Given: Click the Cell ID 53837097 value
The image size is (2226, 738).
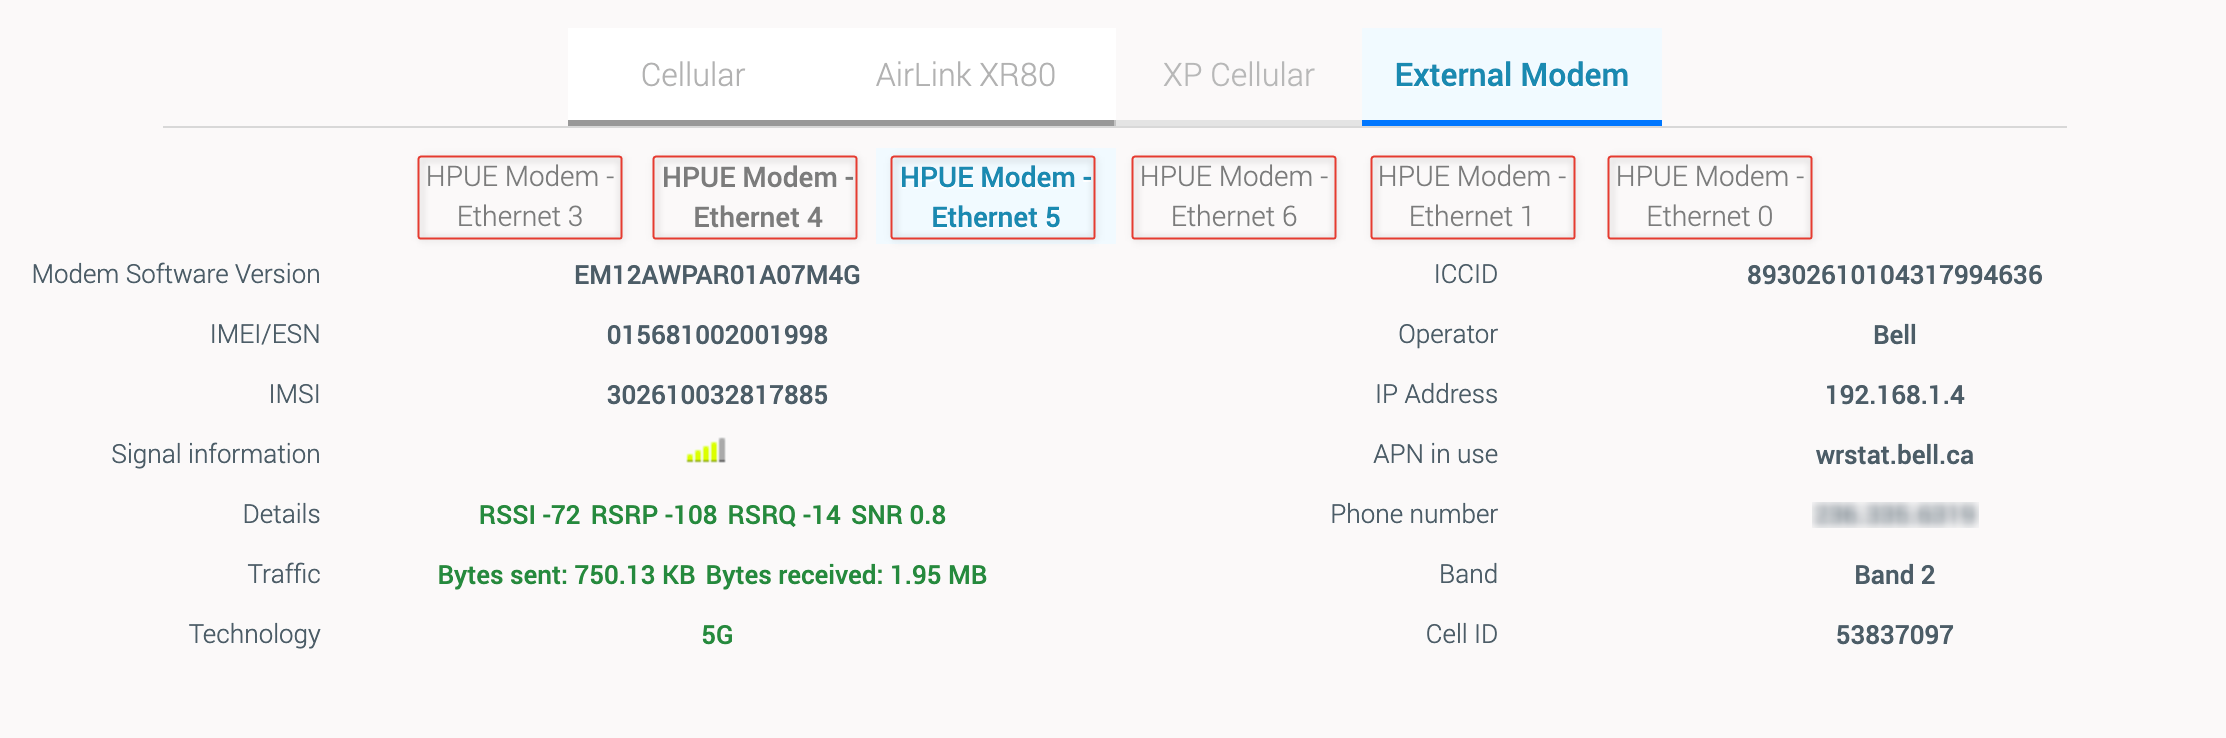Looking at the screenshot, I should [x=1894, y=635].
